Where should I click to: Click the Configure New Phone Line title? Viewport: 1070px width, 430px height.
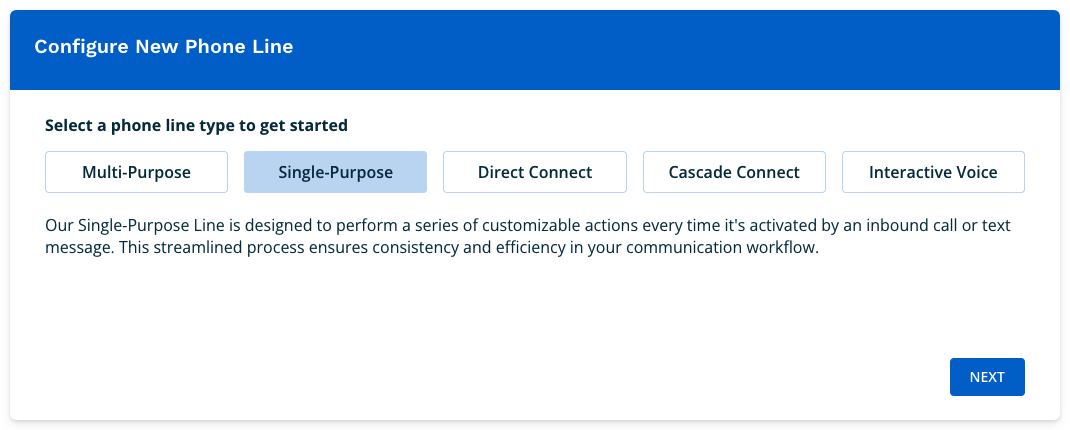[163, 47]
